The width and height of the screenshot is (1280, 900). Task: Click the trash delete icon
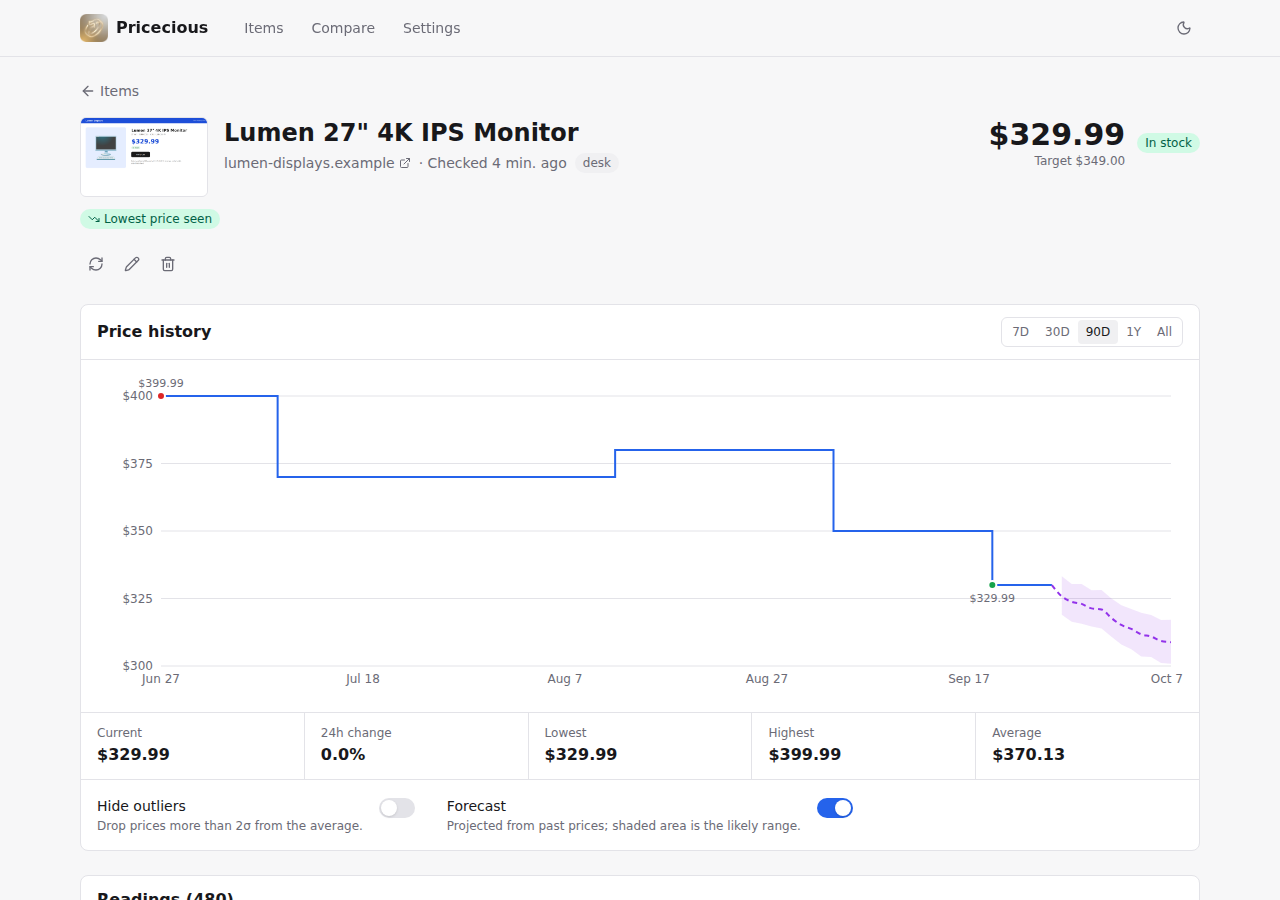coord(168,264)
